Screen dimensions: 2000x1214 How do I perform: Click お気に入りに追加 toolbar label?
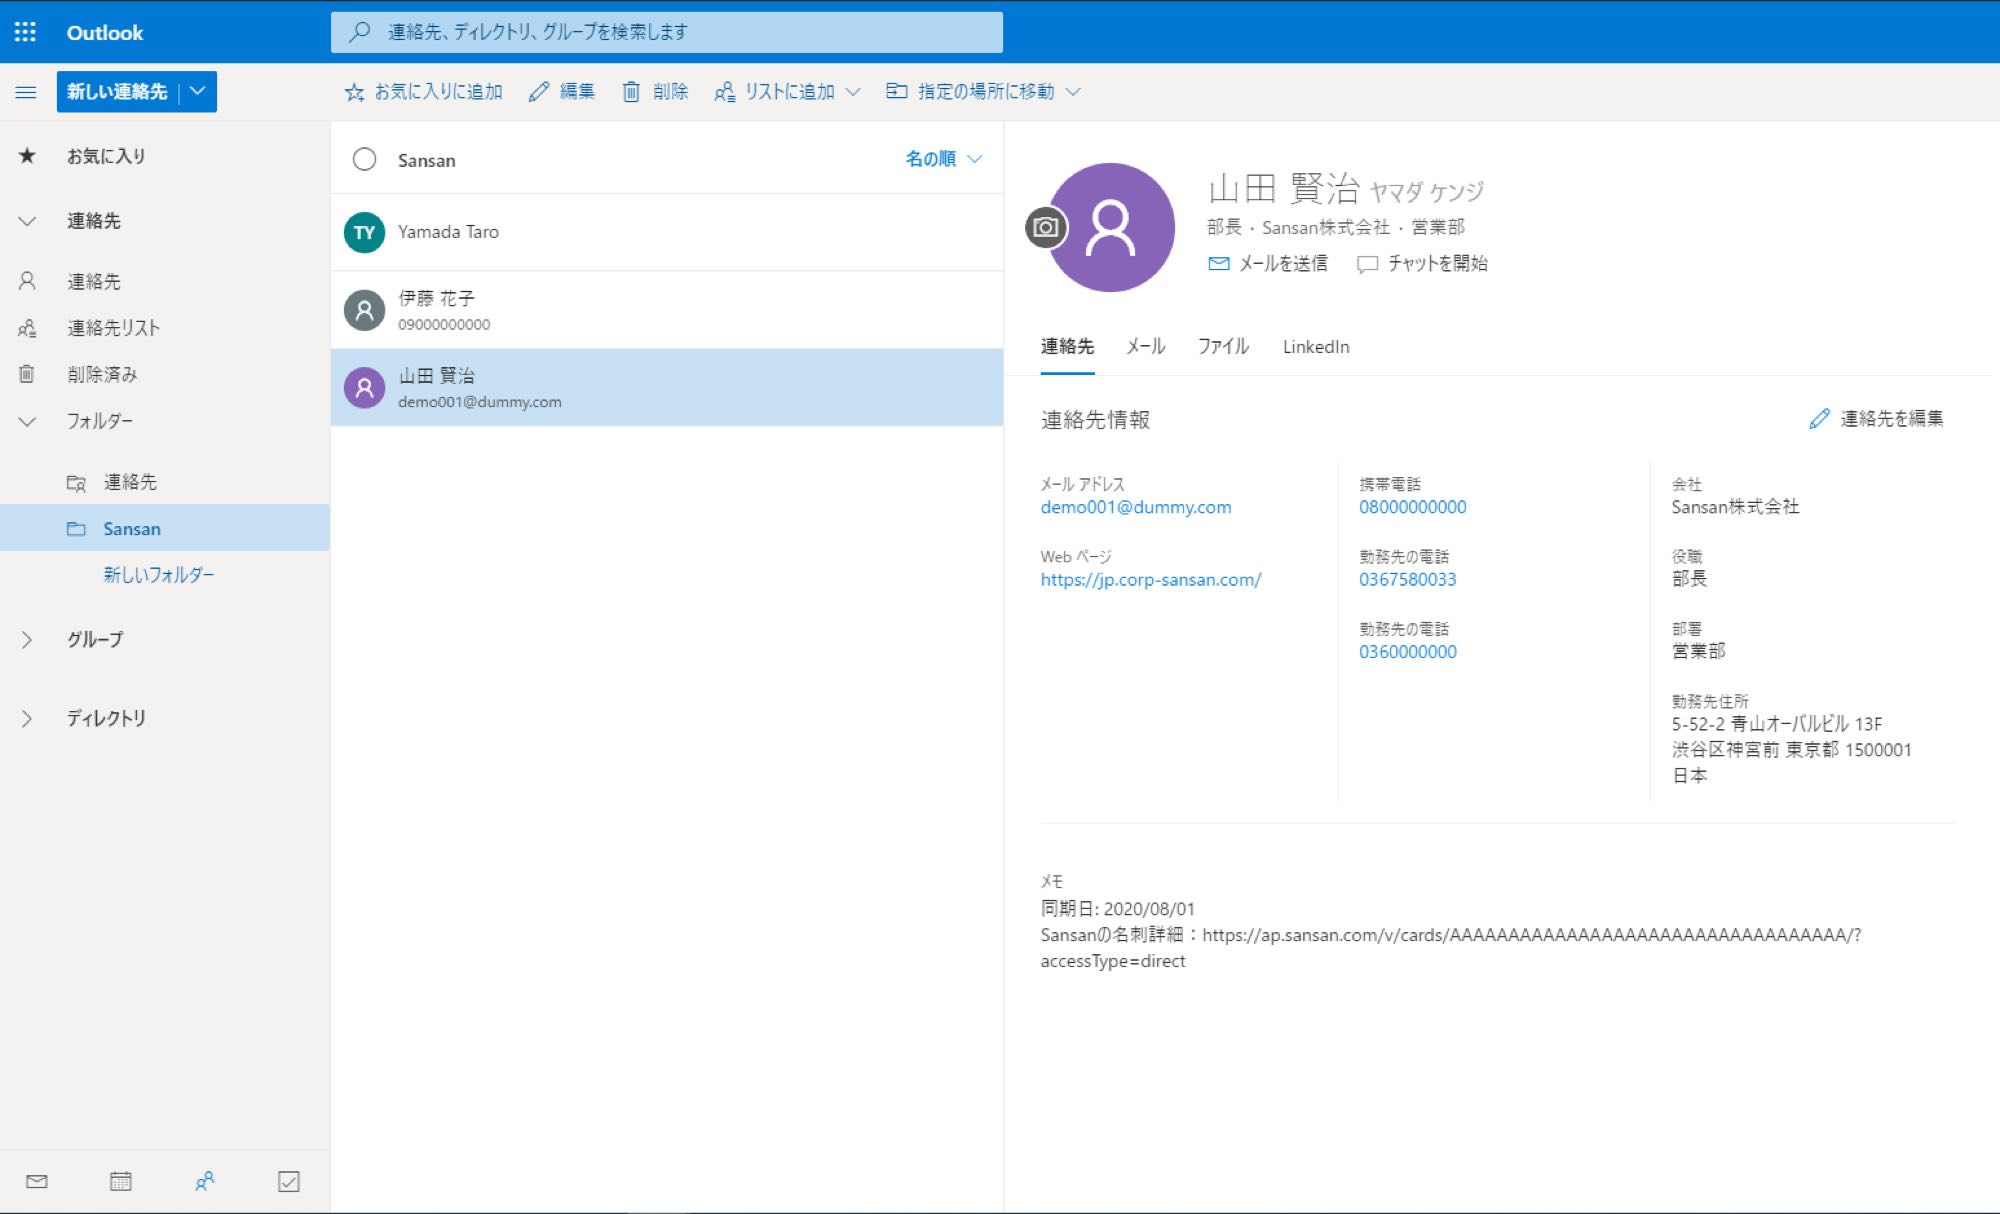point(438,92)
